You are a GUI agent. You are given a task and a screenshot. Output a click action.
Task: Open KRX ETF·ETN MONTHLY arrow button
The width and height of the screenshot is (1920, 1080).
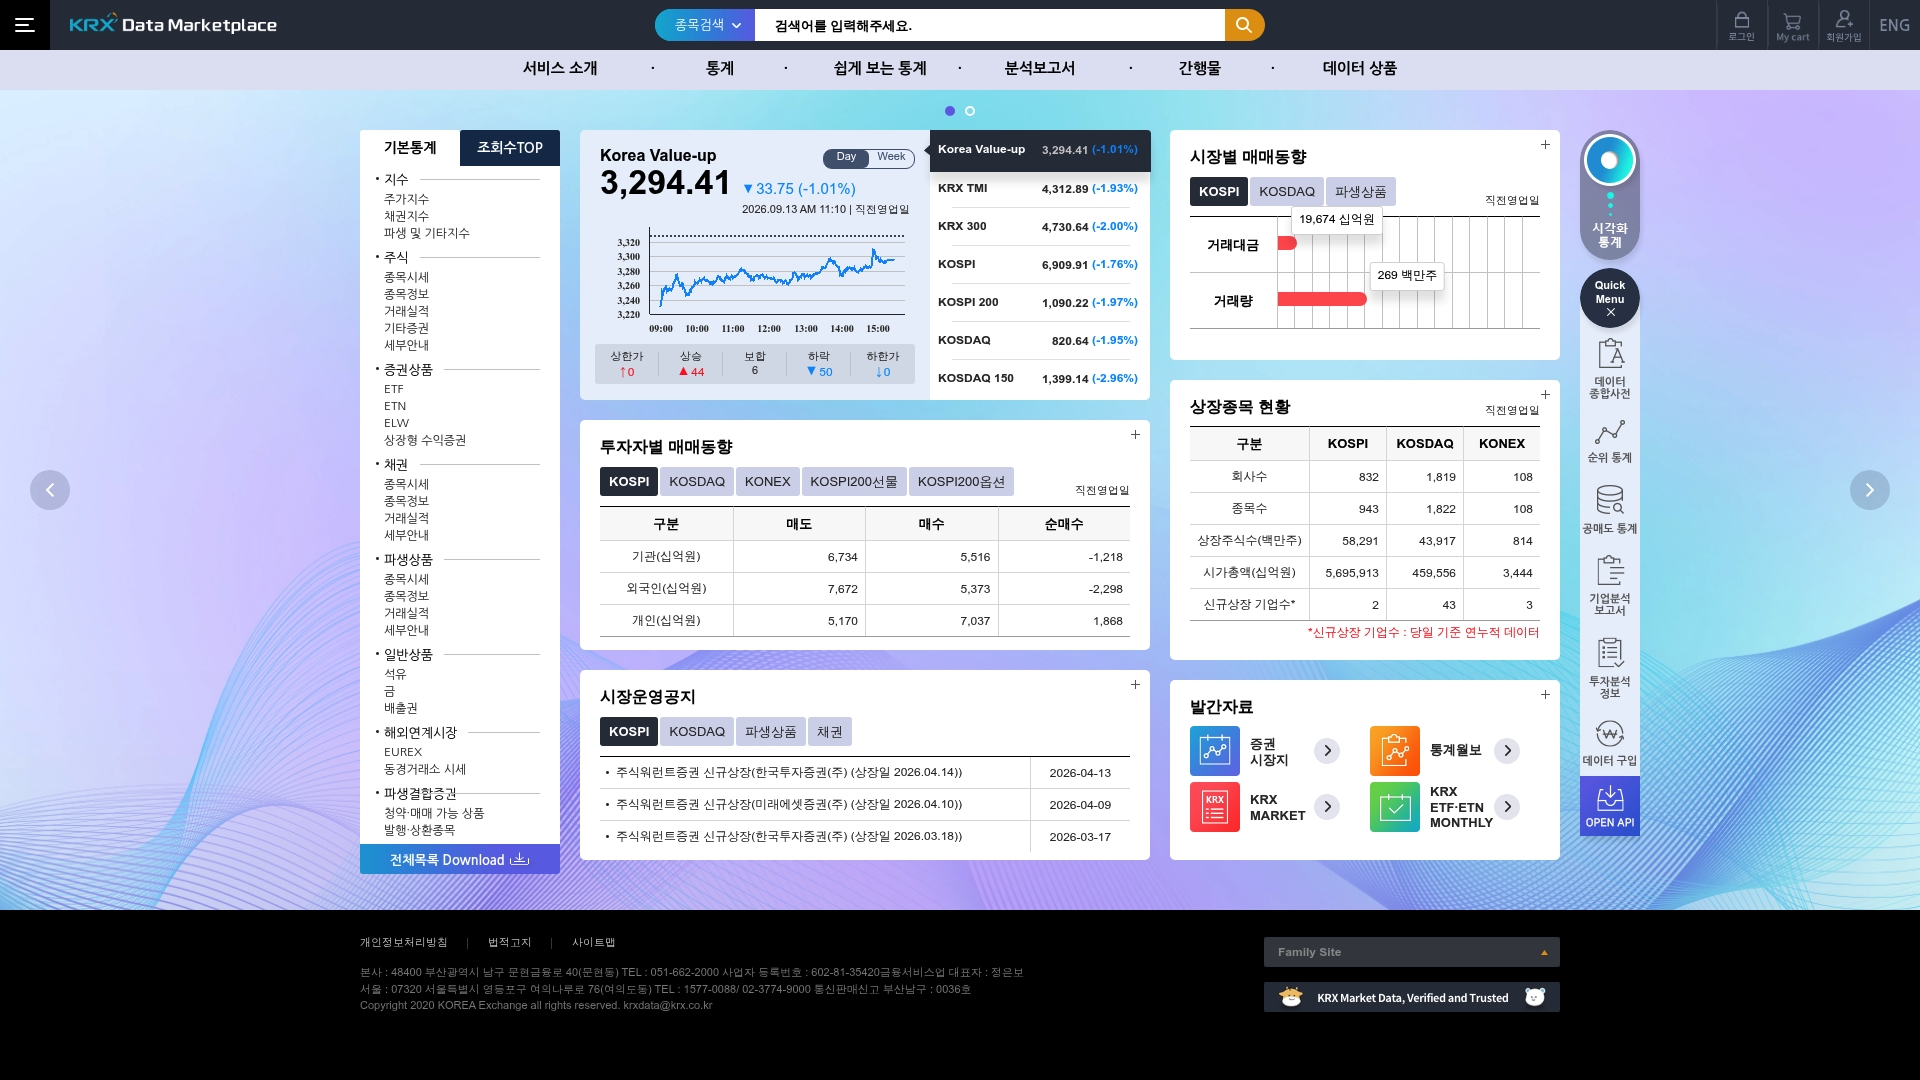(1507, 807)
